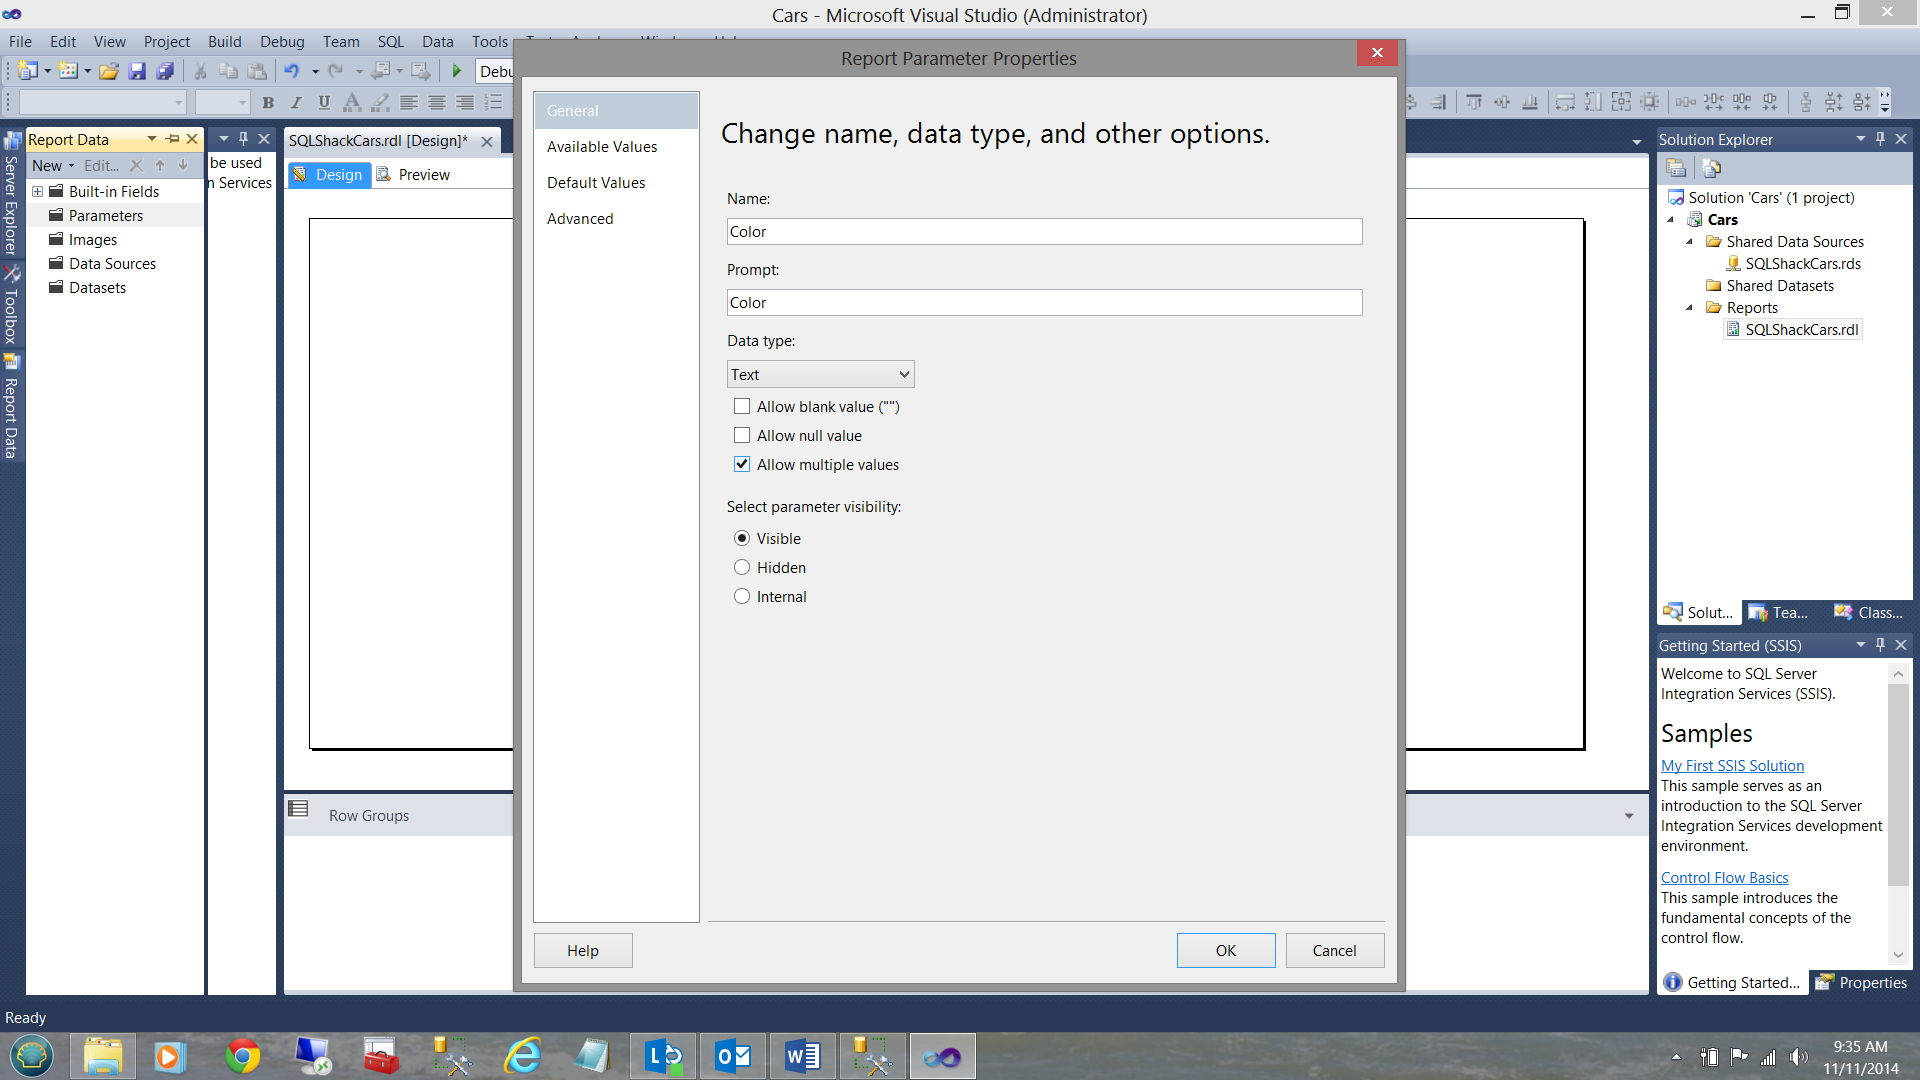
Task: Check the Allow null value option
Action: point(742,435)
